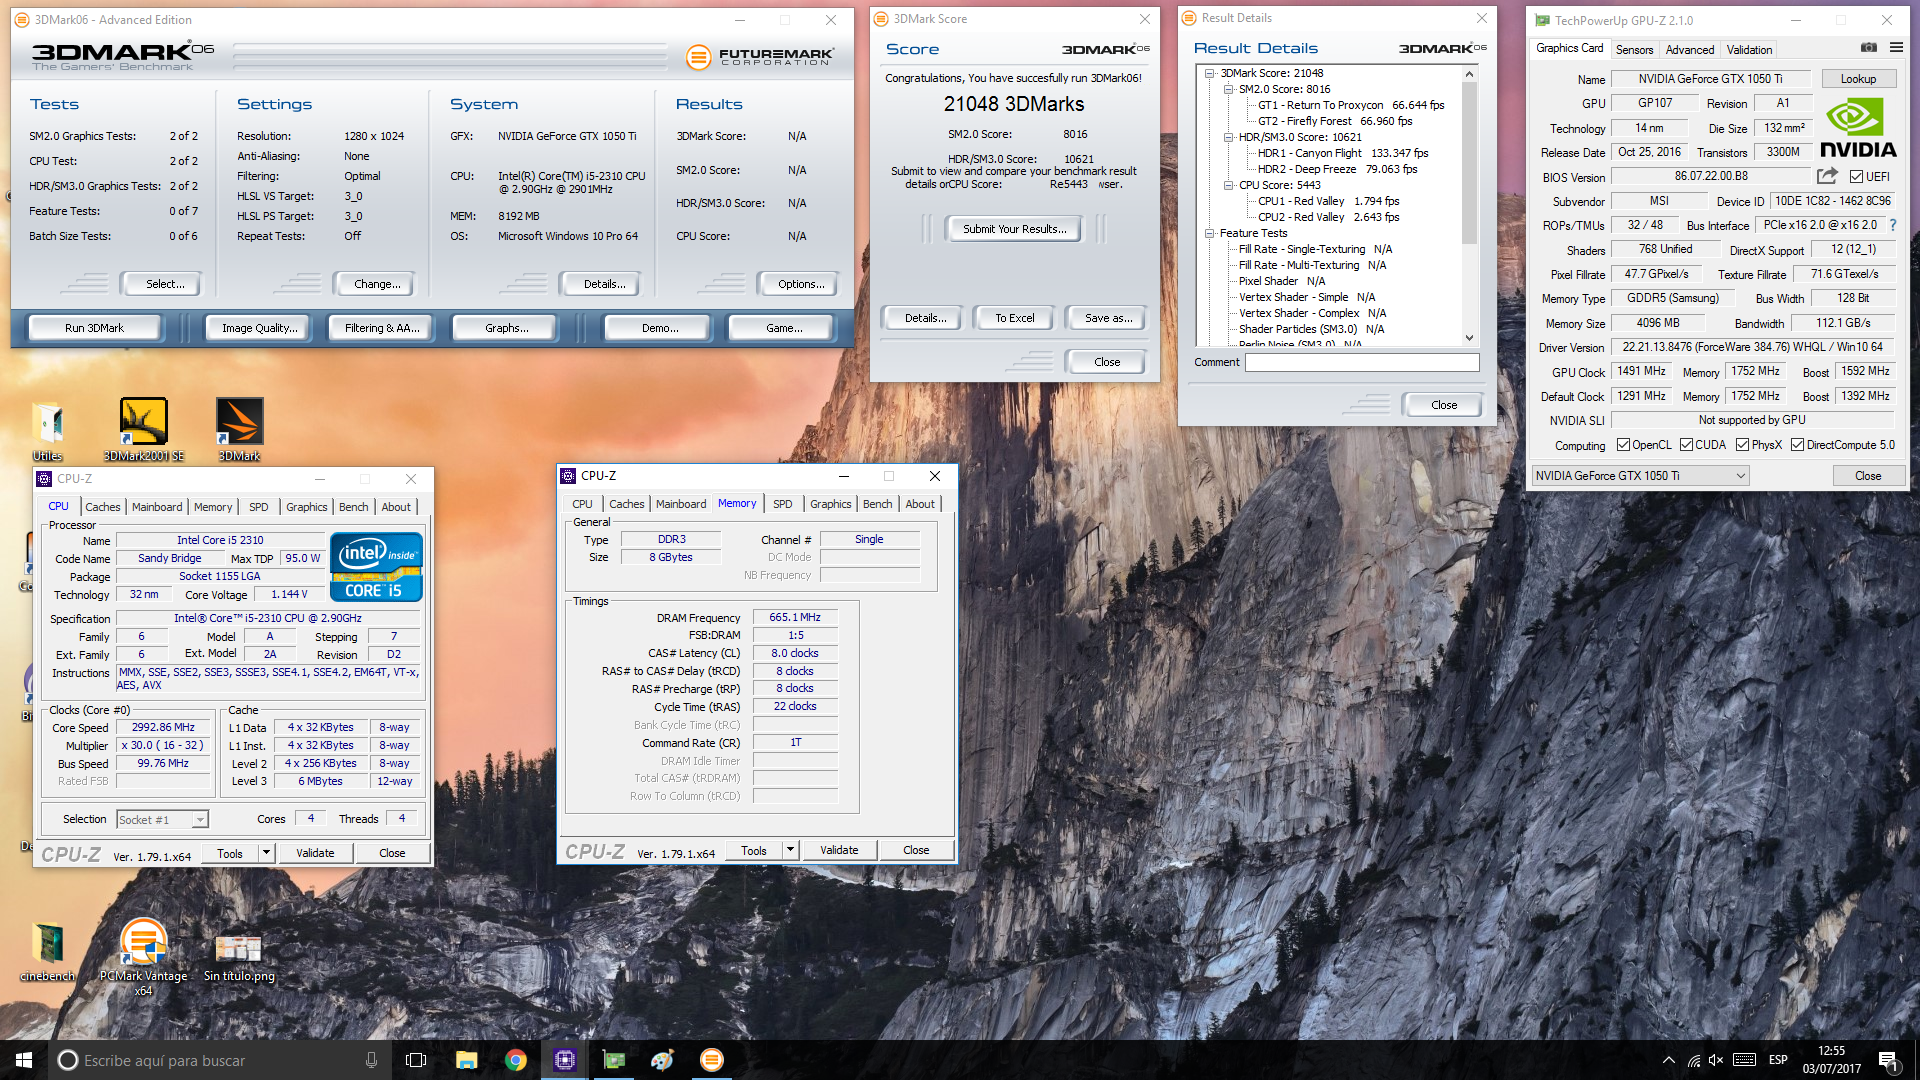The height and width of the screenshot is (1080, 1920).
Task: Open the Sin título.png file on desktop
Action: tap(239, 957)
